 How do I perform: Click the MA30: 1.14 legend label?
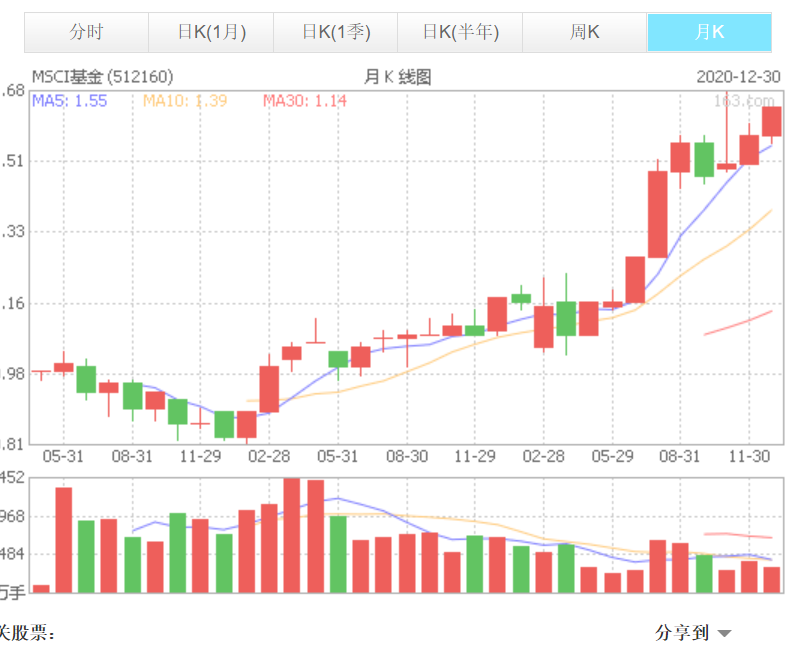point(305,100)
